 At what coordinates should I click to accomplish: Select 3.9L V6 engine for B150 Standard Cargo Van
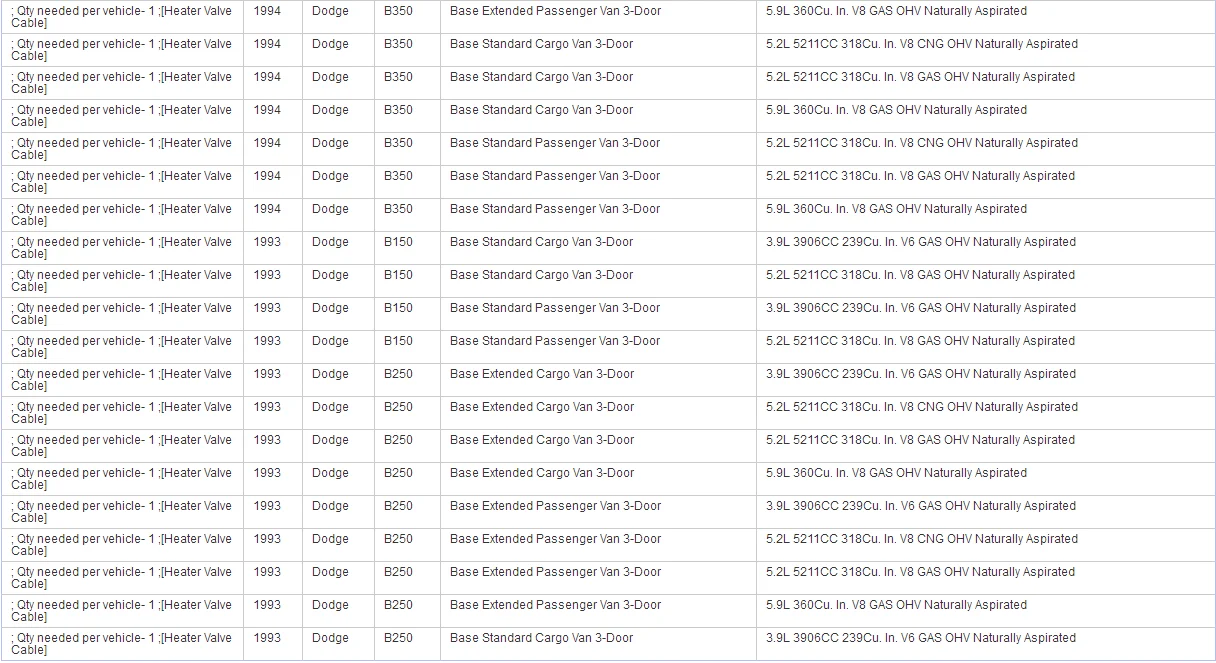(x=921, y=242)
